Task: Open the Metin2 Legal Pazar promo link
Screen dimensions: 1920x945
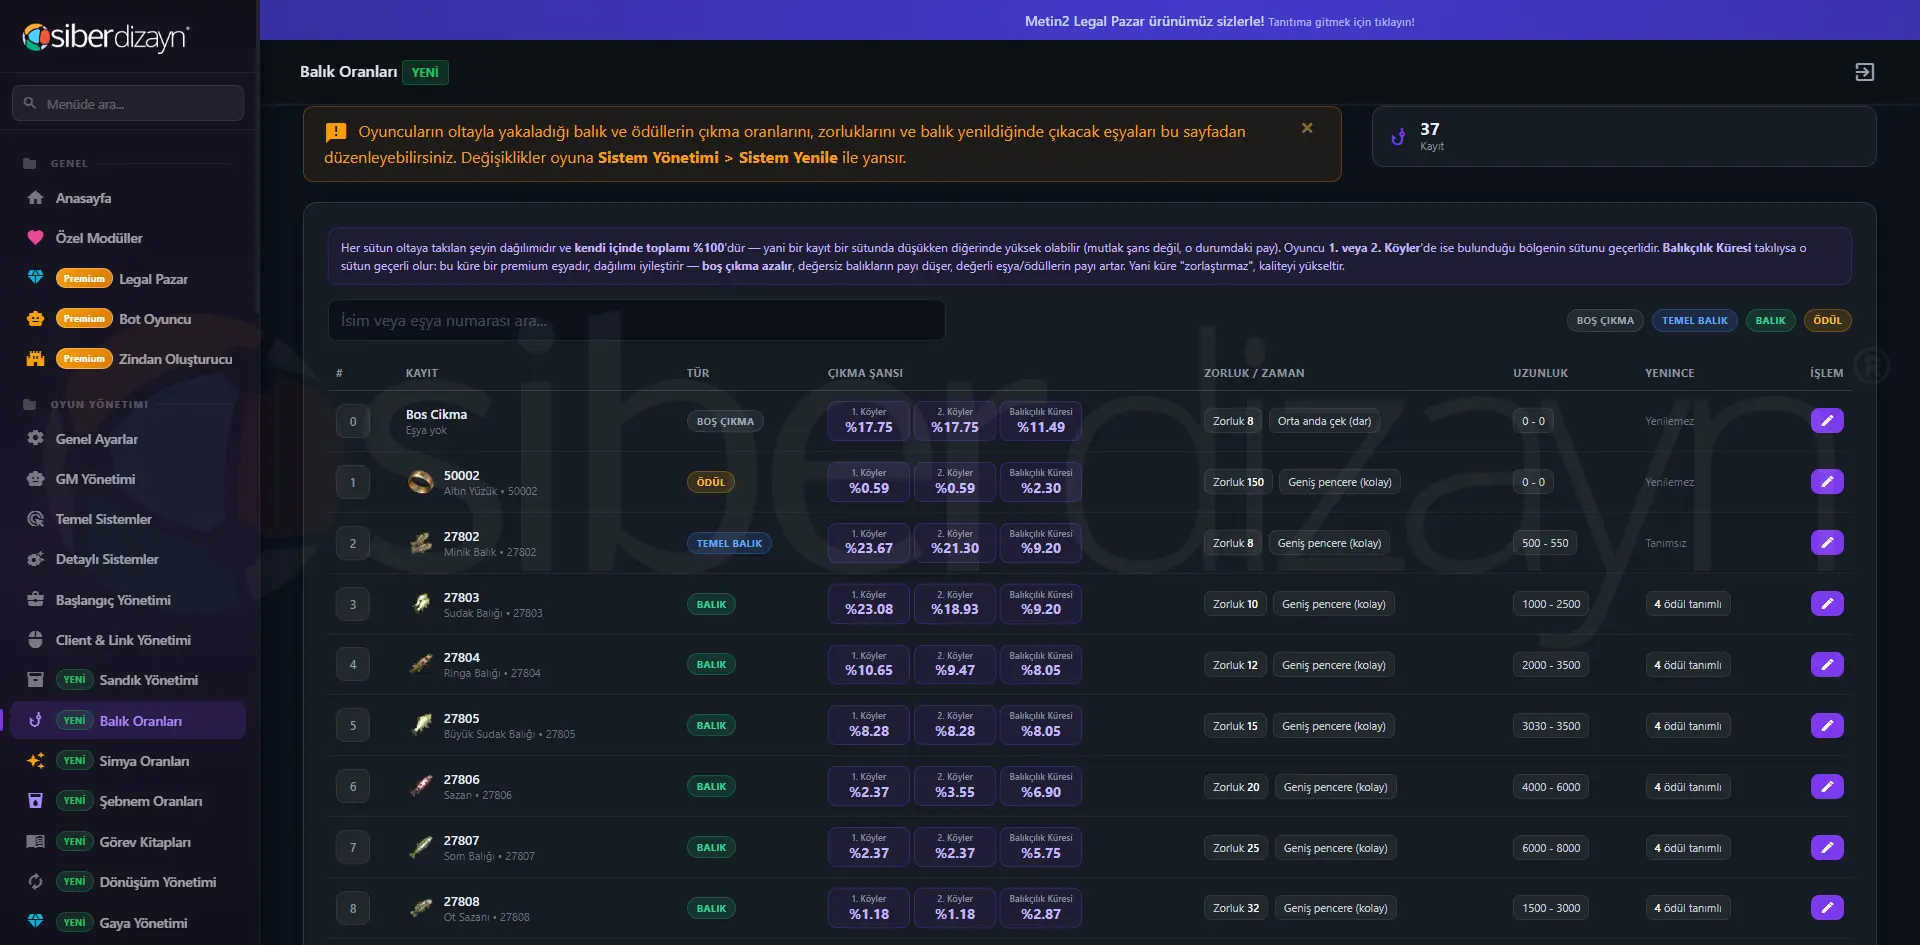Action: coord(1219,21)
